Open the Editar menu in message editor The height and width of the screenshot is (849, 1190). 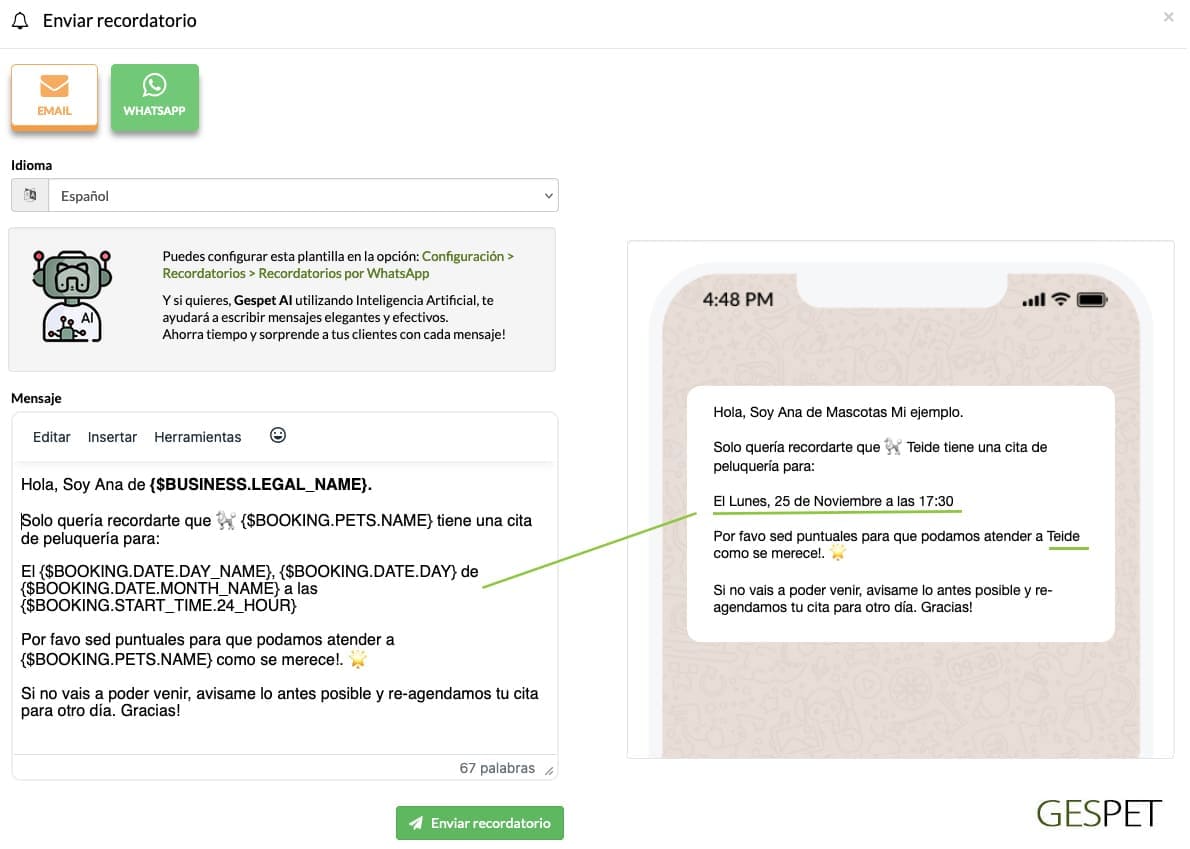52,437
